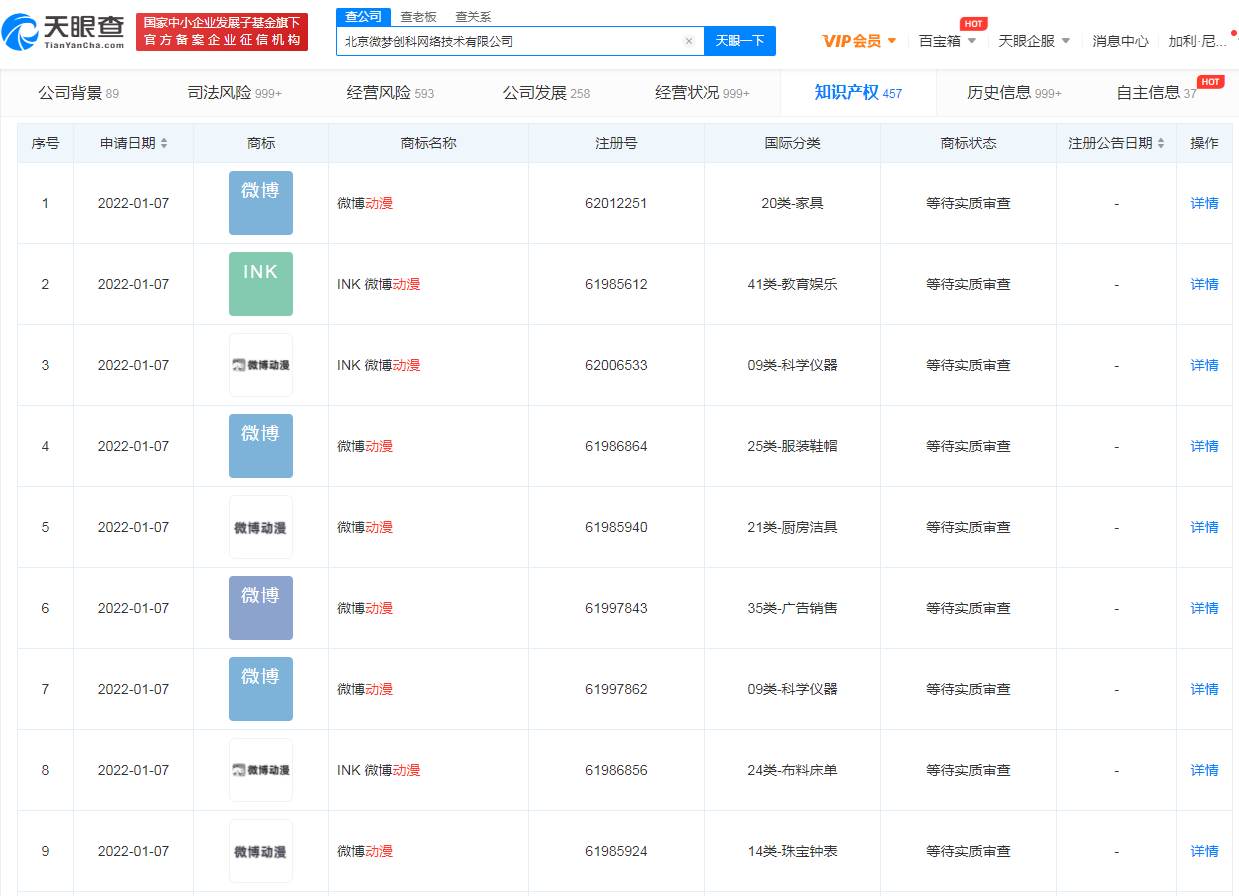Open the 经营风险 section tab

[390, 93]
